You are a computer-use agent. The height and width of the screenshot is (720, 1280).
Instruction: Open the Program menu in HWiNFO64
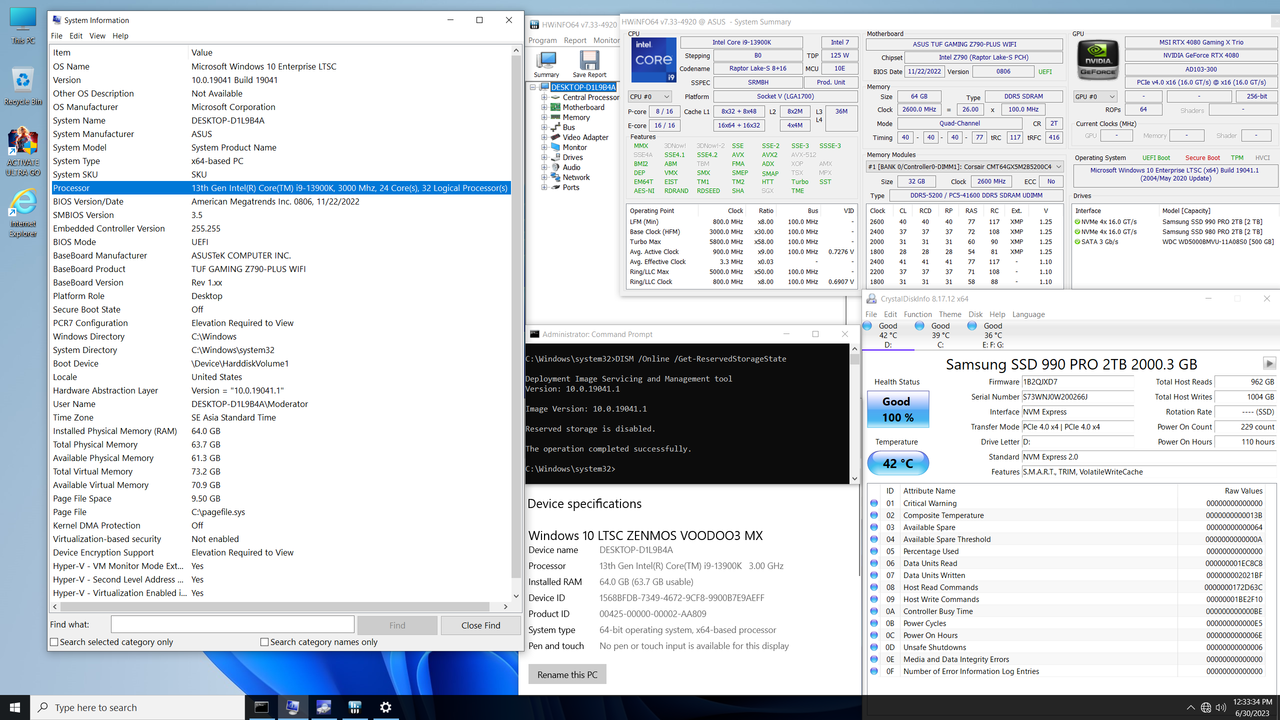coord(543,41)
